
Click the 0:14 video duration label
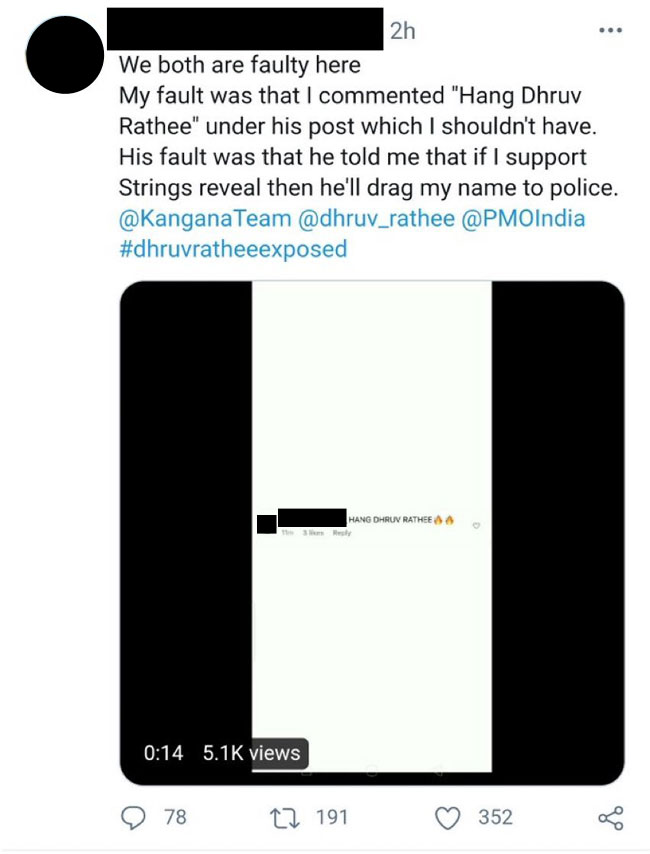click(164, 753)
